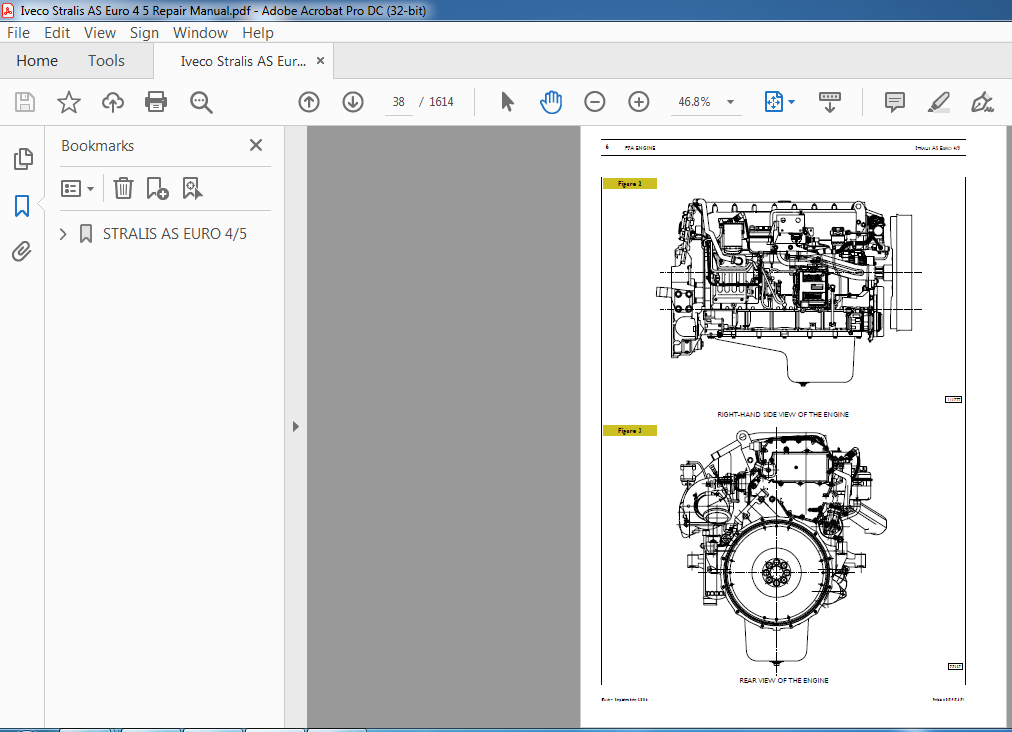Open fit page options dropdown arrow
Screen dimensions: 1012x732
coord(792,102)
